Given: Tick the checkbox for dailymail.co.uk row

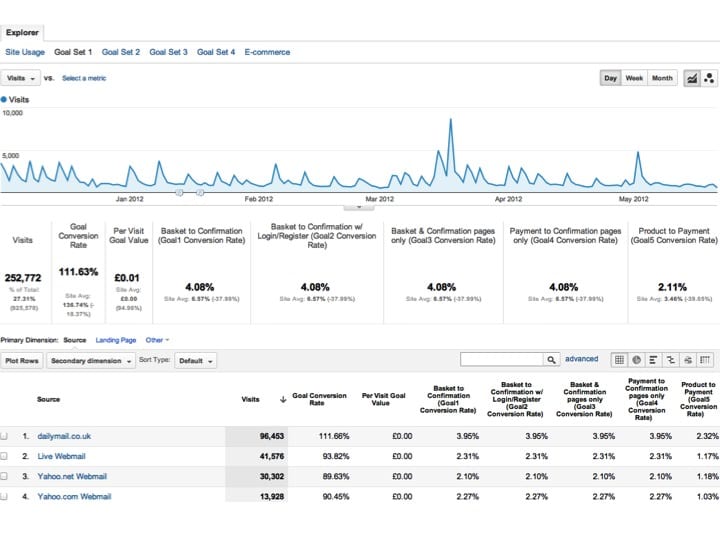Looking at the screenshot, I should pyautogui.click(x=6, y=437).
